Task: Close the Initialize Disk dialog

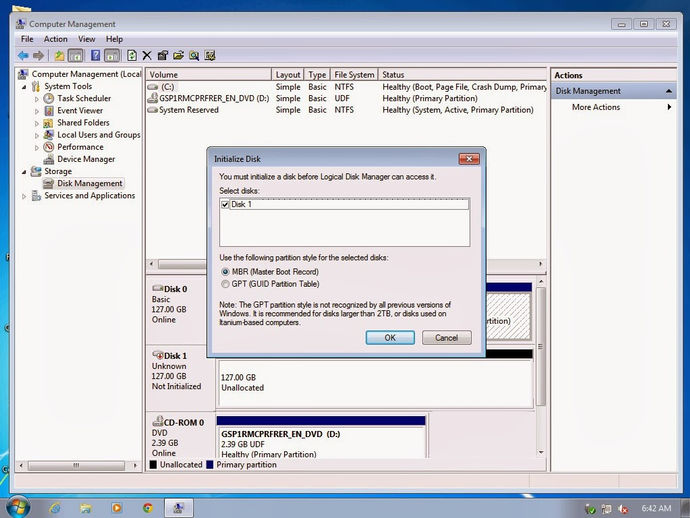Action: tap(469, 159)
